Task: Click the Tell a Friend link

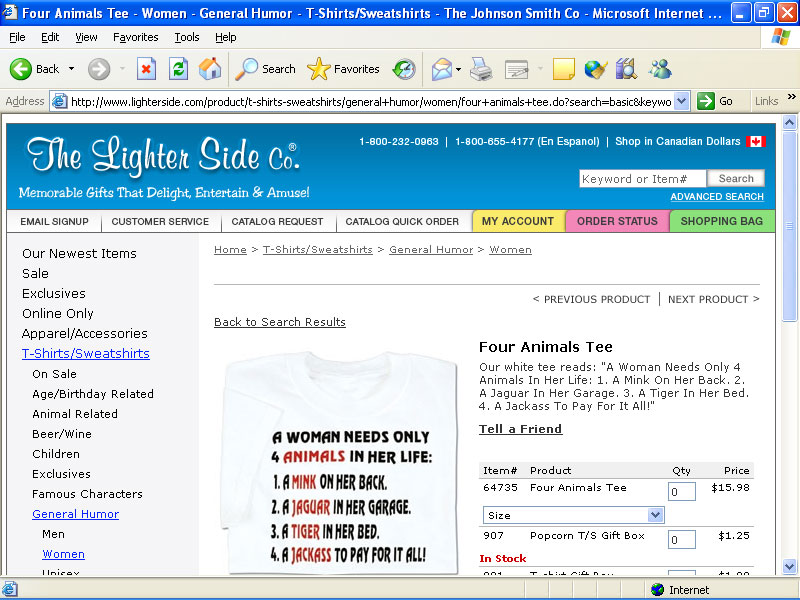Action: pos(520,429)
